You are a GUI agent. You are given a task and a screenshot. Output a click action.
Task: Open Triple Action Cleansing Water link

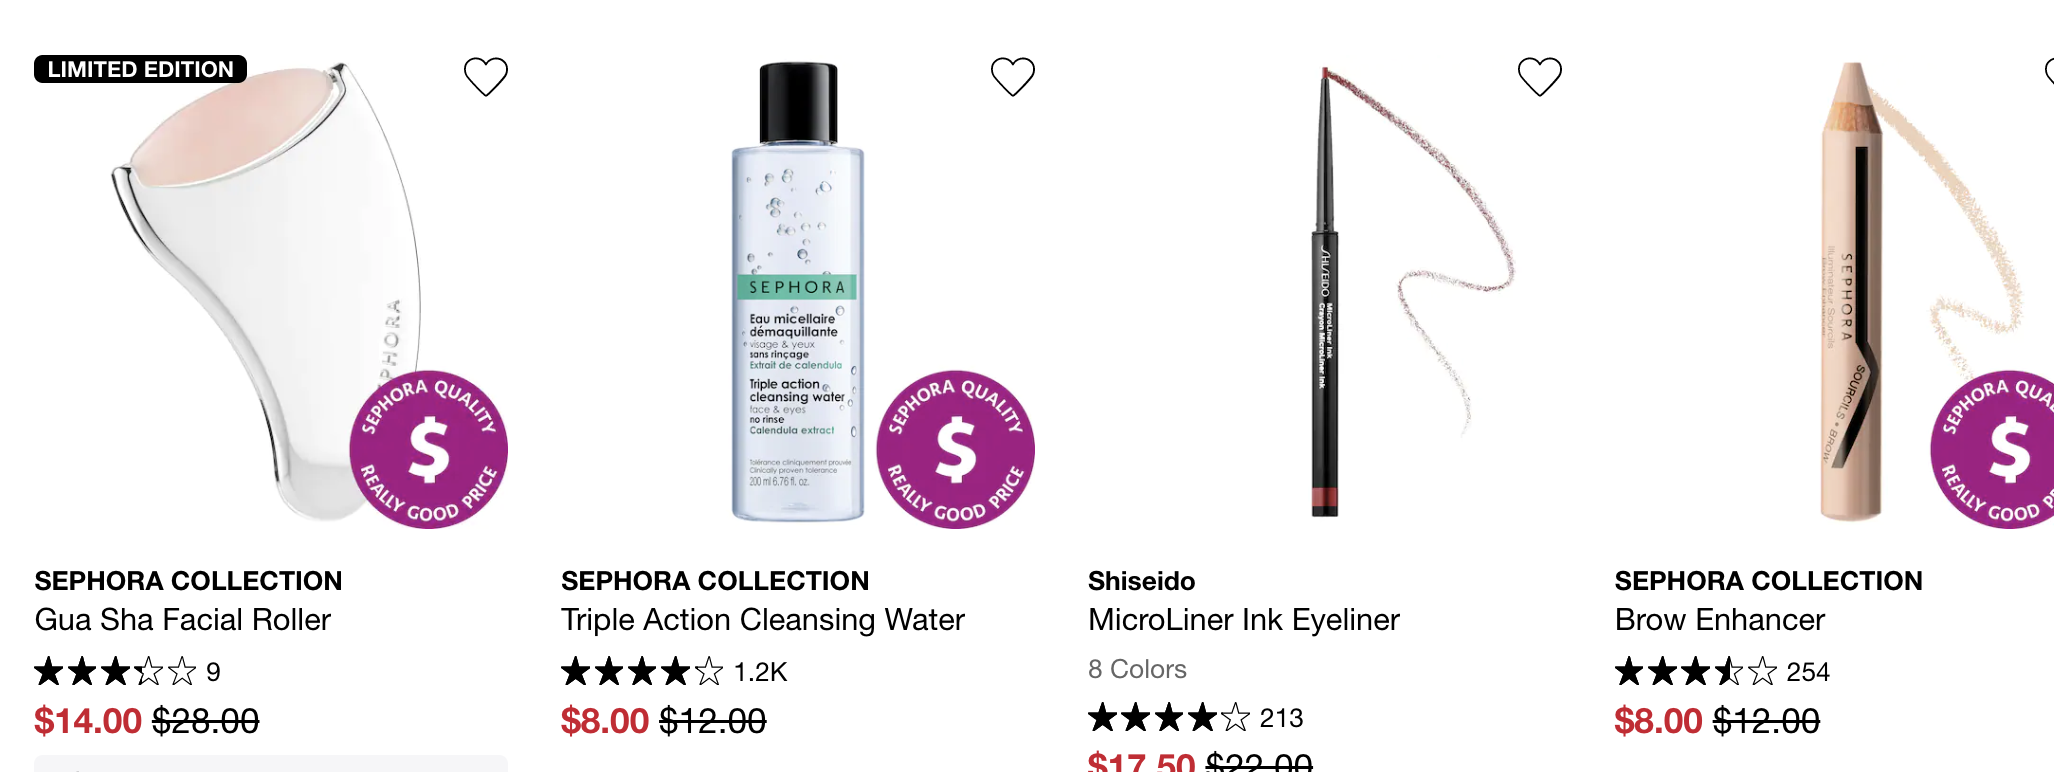(x=763, y=620)
